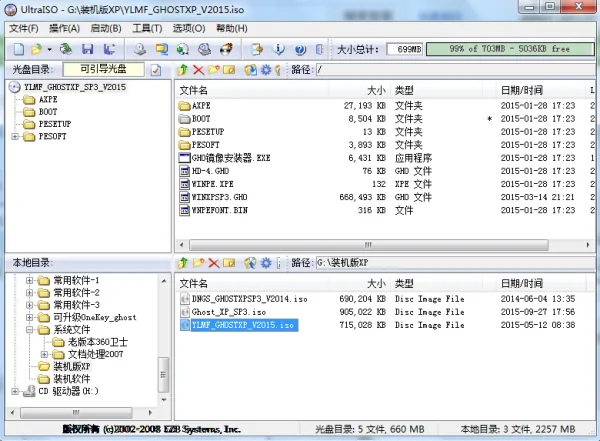Open the 选项(O) menu
Screen dimensions: 600x441
189,29
